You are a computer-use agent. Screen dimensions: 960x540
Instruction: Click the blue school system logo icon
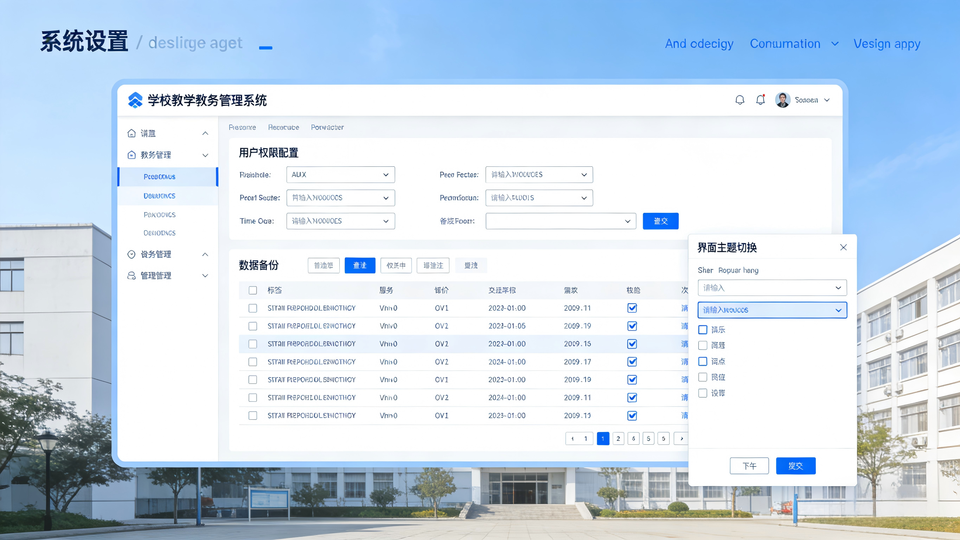tap(136, 100)
